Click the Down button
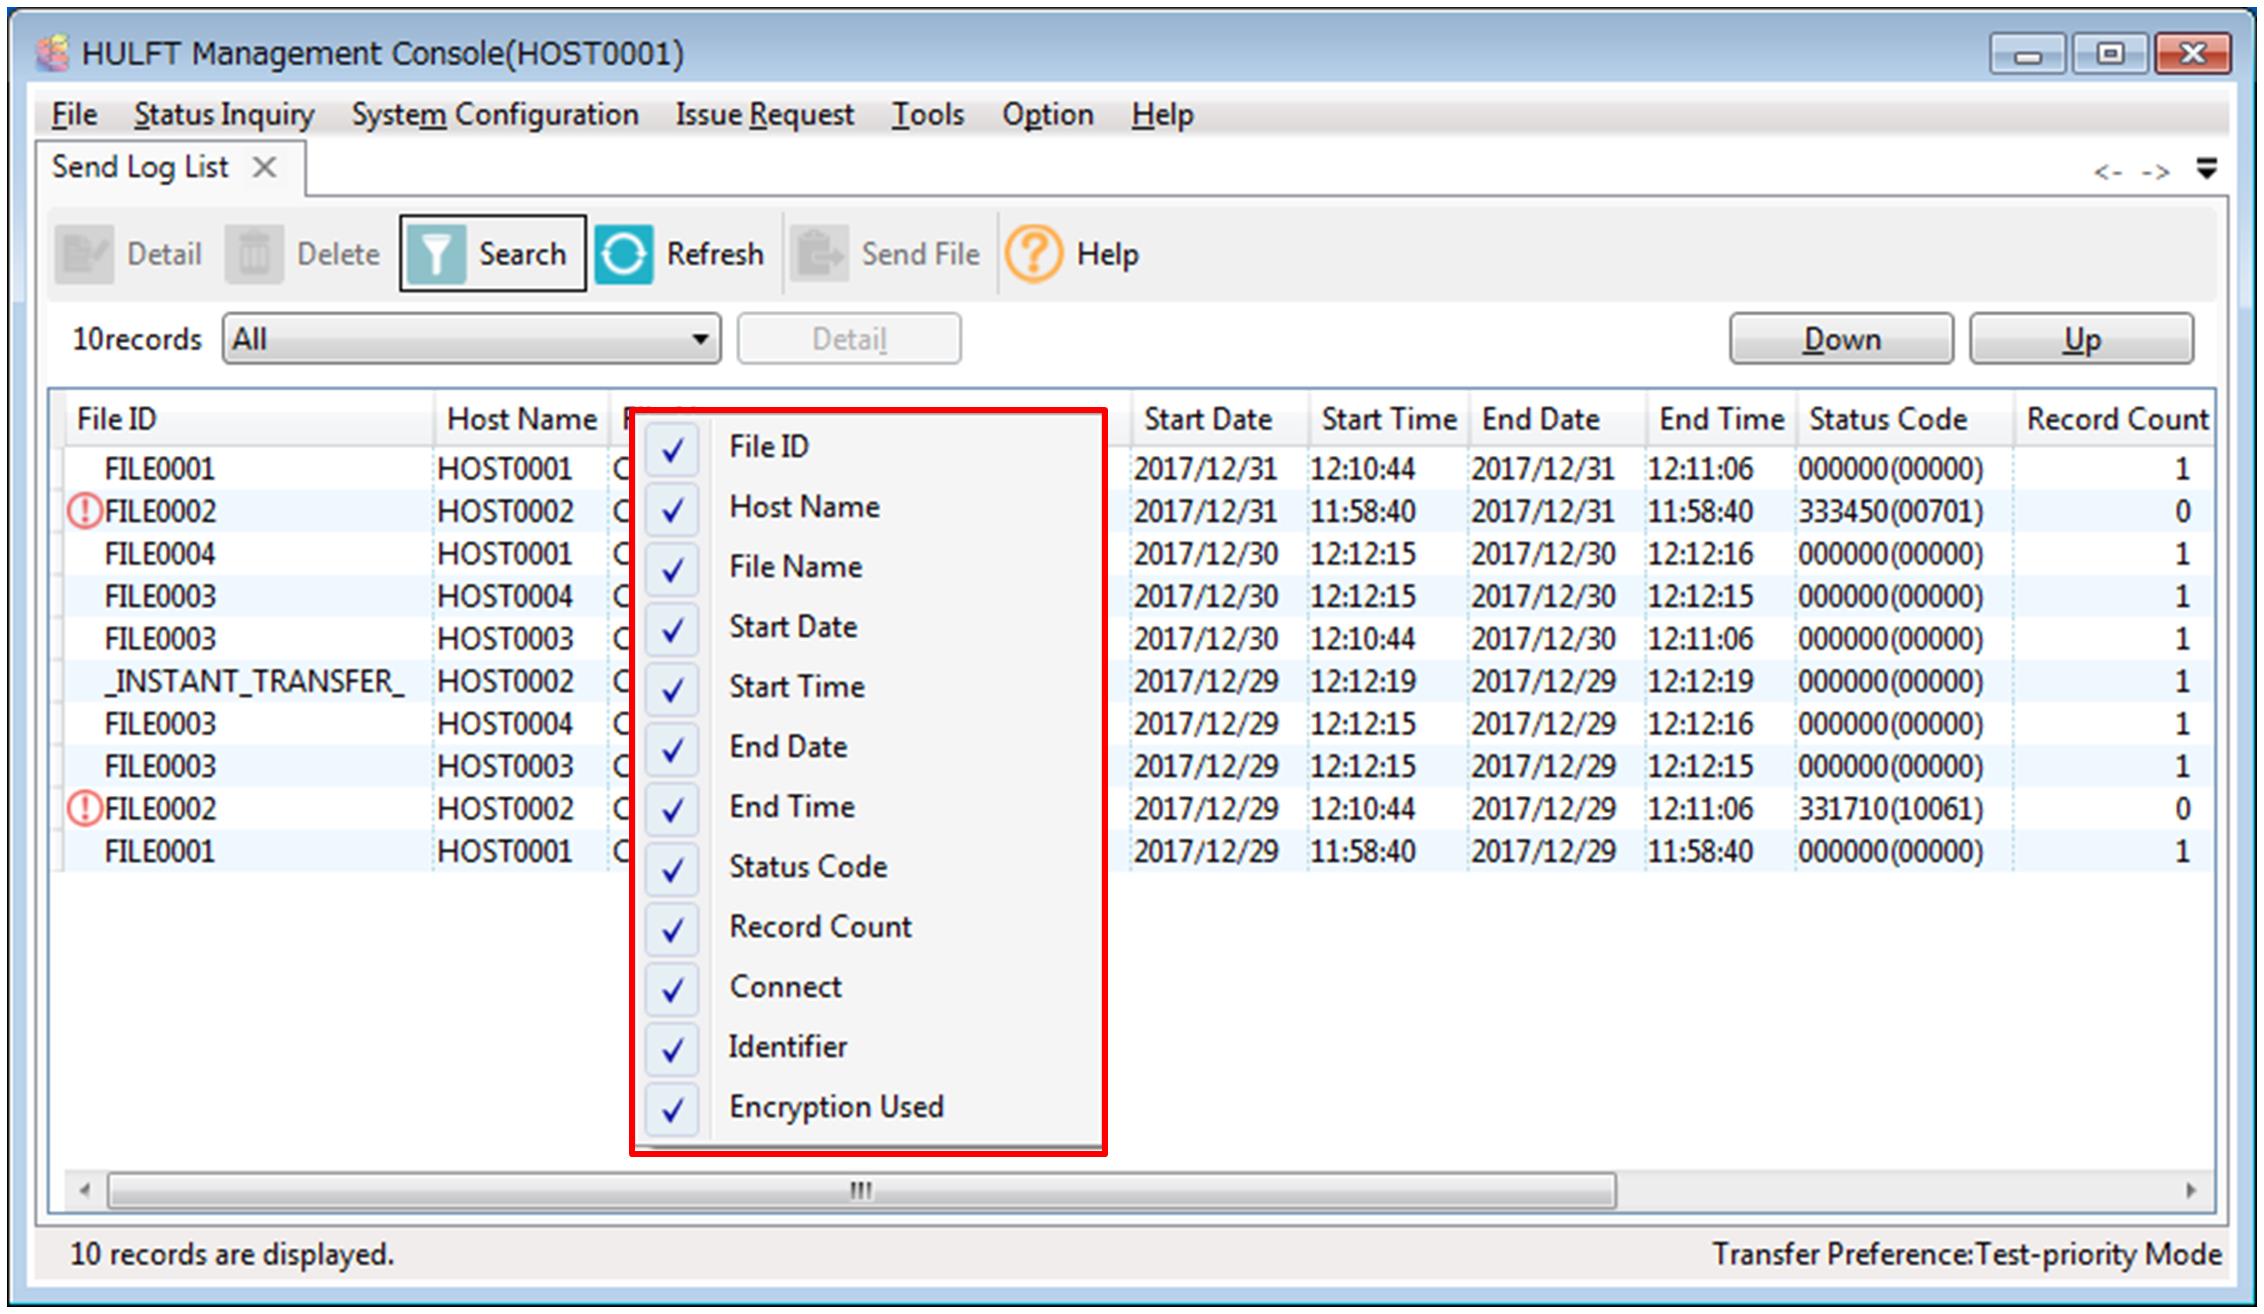Screen dimensions: 2264x1314 point(1842,339)
